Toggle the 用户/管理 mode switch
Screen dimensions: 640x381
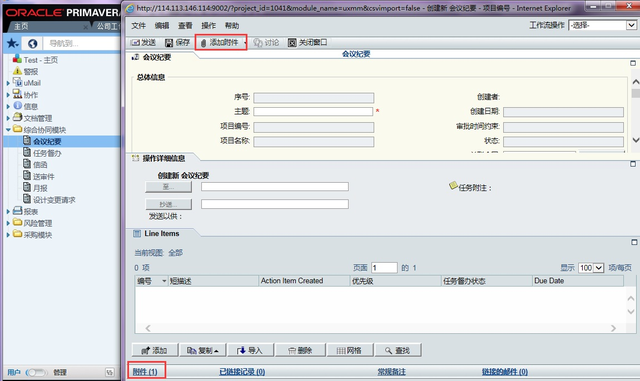click(x=36, y=372)
